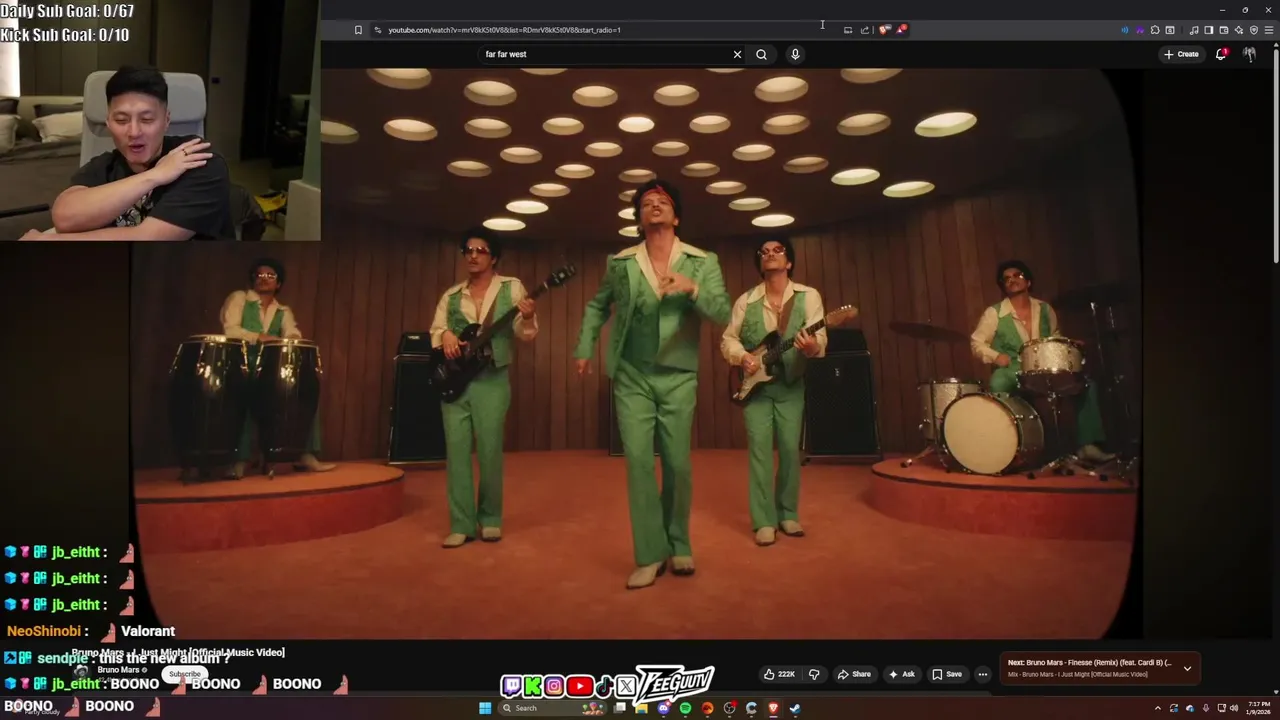The width and height of the screenshot is (1280, 720).
Task: Click the 'Kick Sub Goal: 0/10' text
Action: [x=65, y=35]
